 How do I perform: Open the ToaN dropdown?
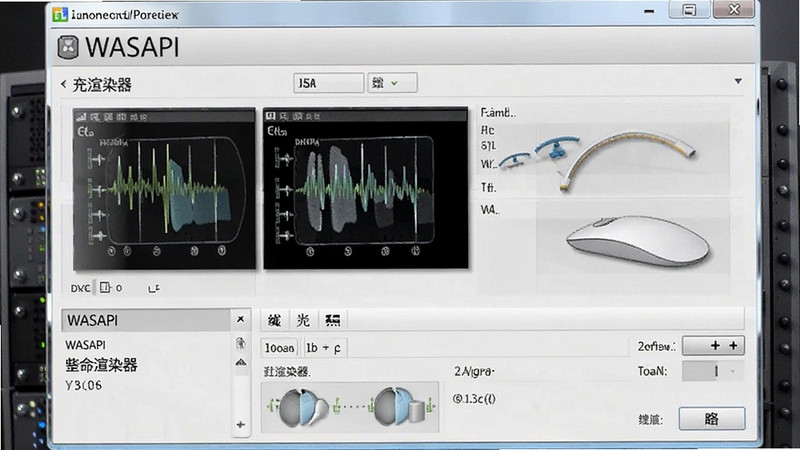(x=713, y=371)
